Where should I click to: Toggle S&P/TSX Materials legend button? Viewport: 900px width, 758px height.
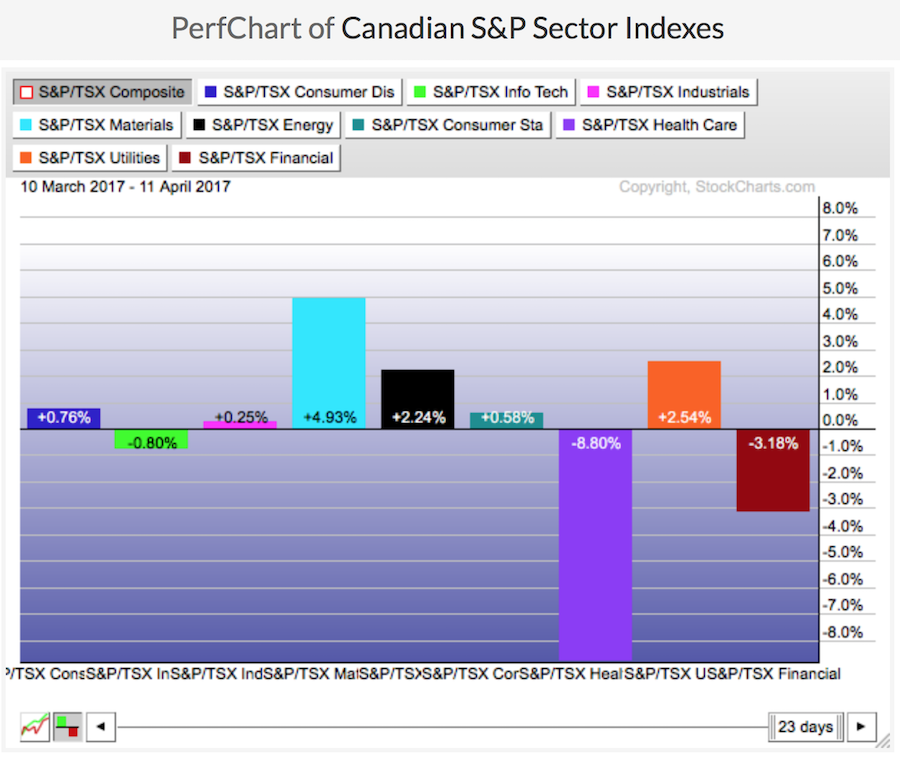[x=99, y=125]
